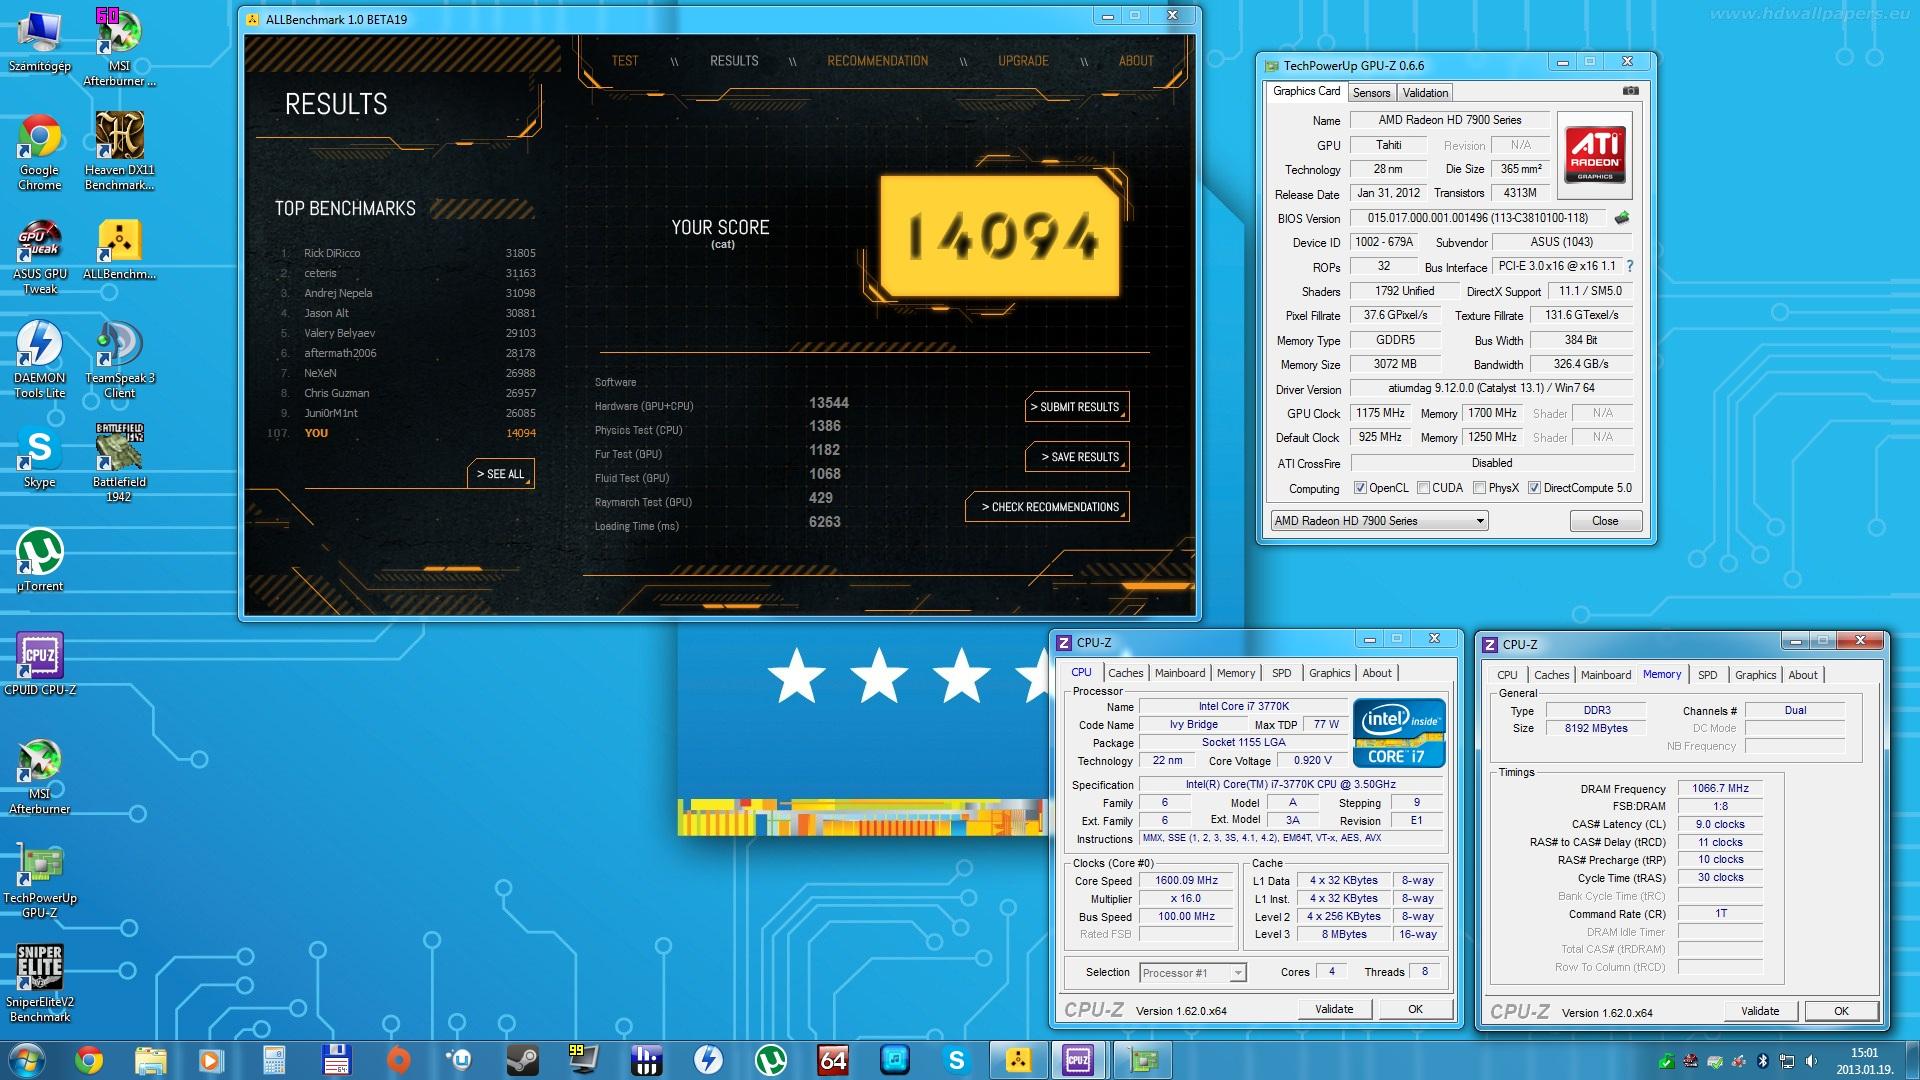
Task: Open DAEMON Tools Lite shortcut
Action: tap(40, 360)
